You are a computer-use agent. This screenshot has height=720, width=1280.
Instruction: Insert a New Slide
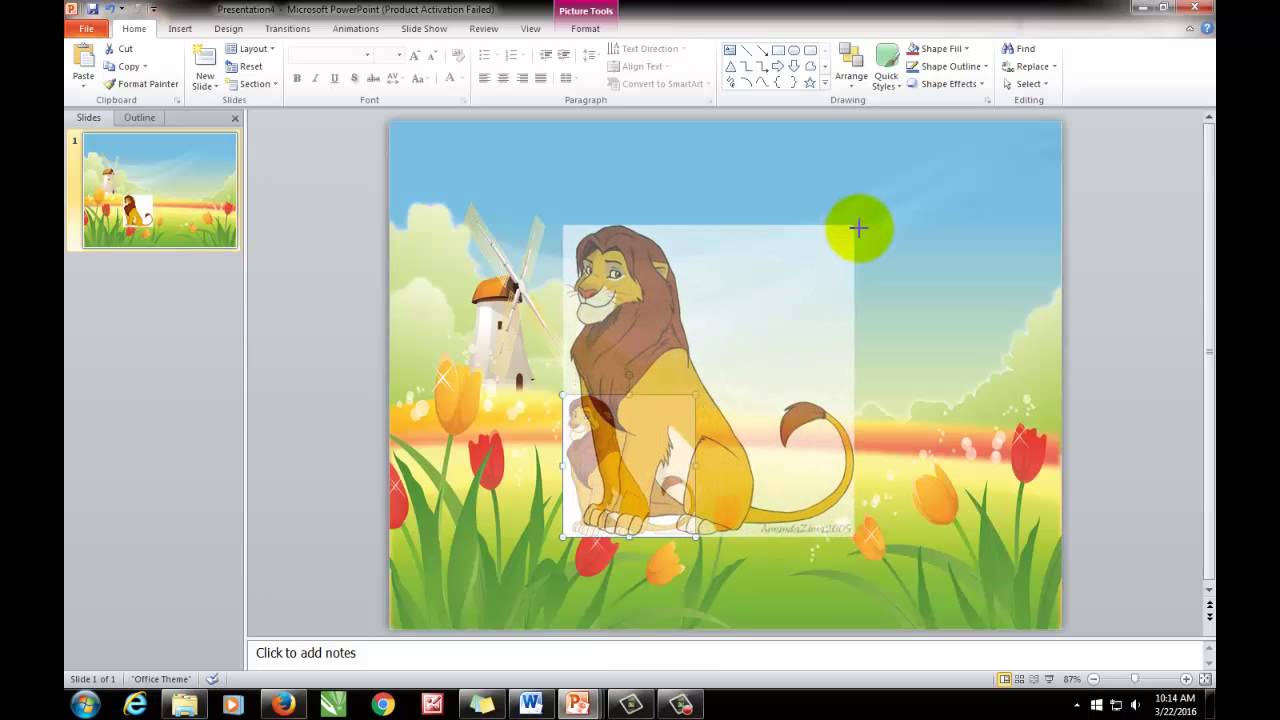coord(204,66)
